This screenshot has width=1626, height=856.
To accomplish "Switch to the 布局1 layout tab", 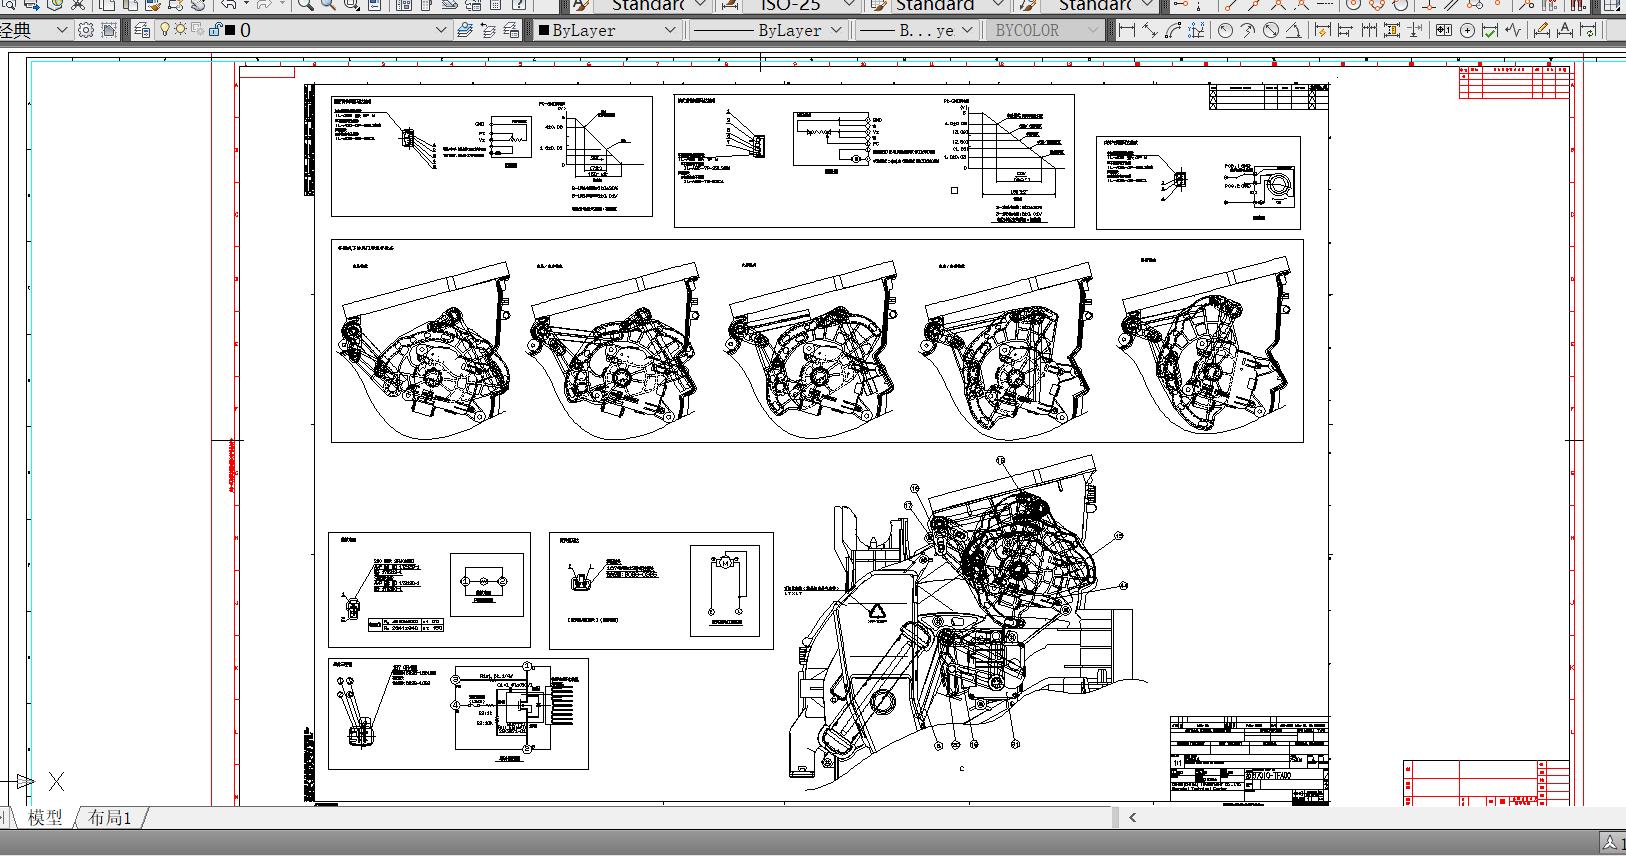I will click(x=110, y=817).
